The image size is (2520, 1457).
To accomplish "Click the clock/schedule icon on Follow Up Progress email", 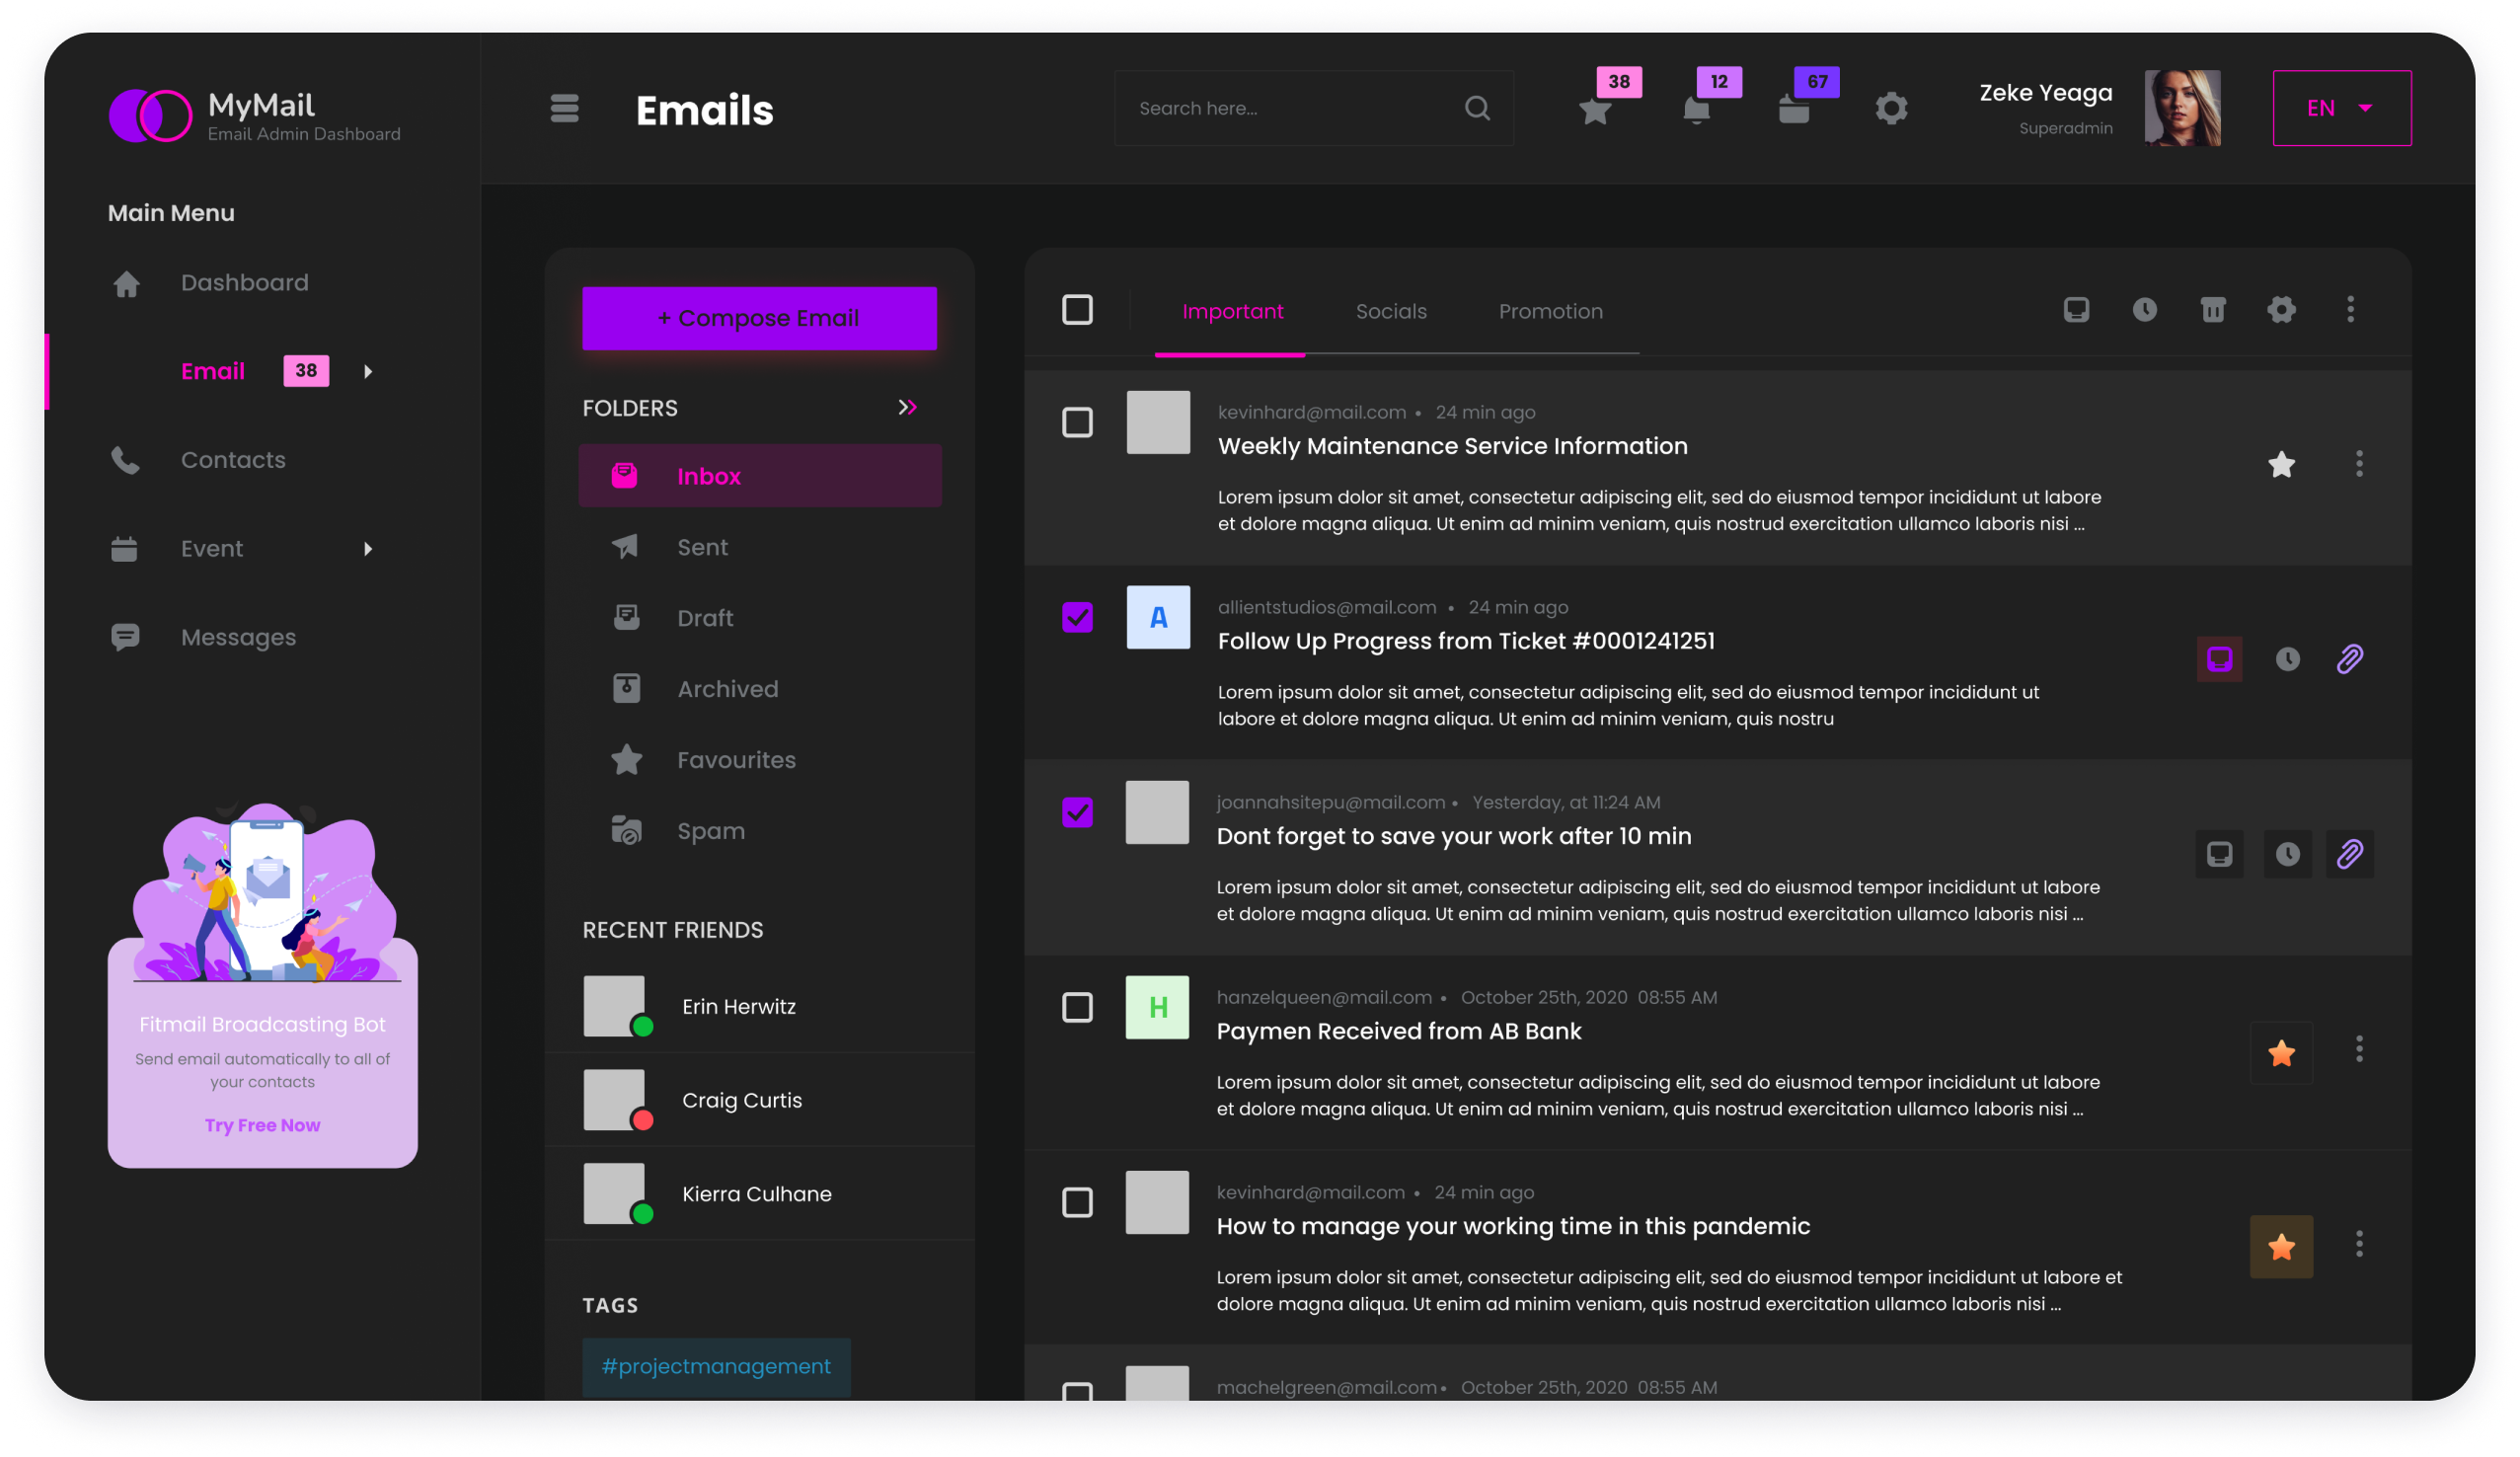I will 2288,659.
